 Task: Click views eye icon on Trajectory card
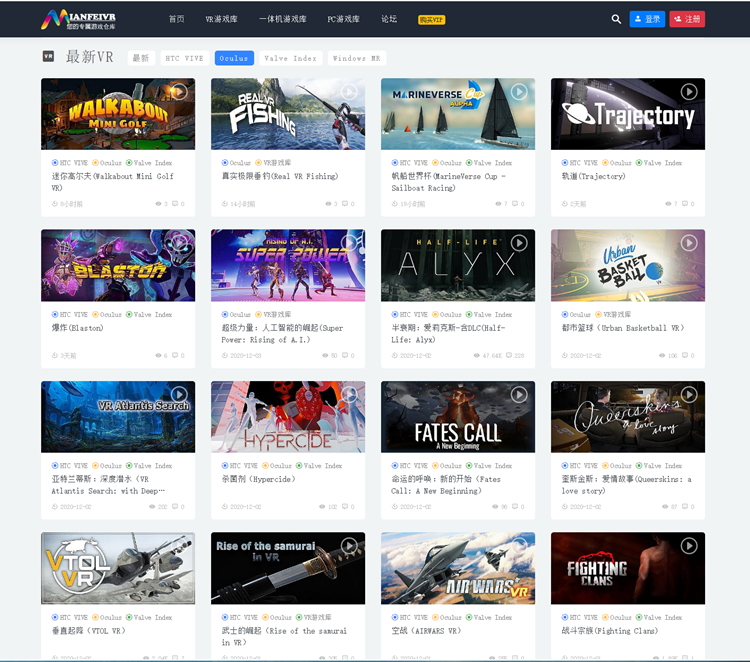[x=668, y=204]
